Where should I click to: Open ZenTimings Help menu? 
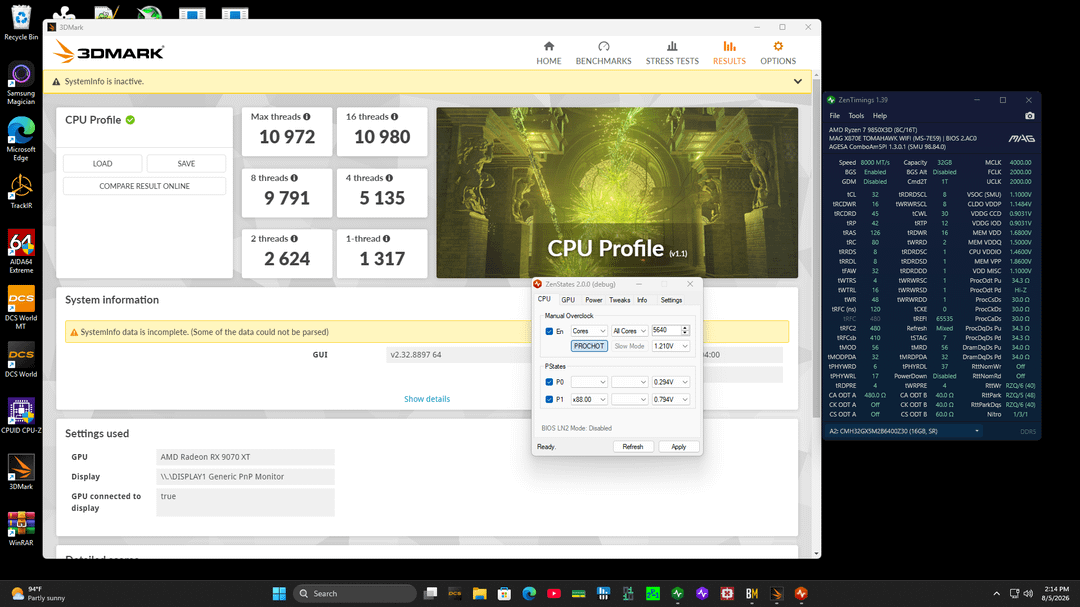pos(880,116)
